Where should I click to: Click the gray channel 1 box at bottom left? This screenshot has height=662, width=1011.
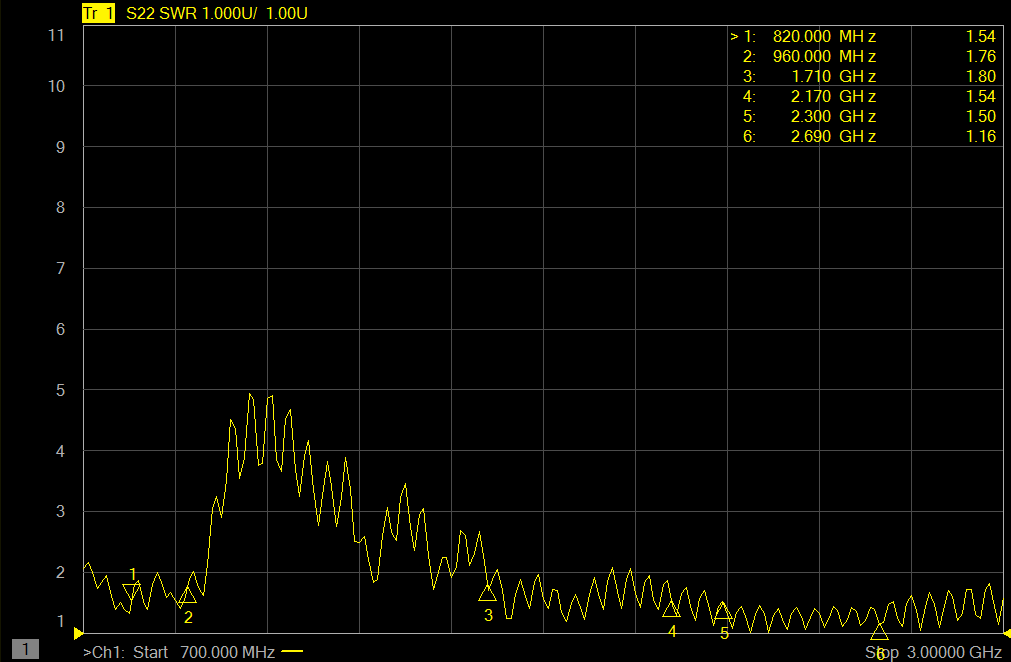[x=25, y=649]
